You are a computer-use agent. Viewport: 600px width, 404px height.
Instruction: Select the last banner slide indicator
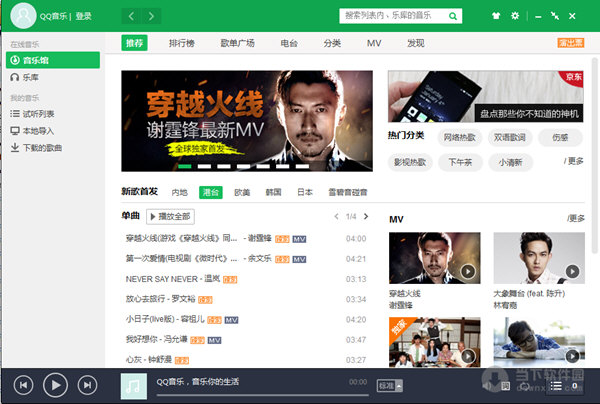(302, 166)
